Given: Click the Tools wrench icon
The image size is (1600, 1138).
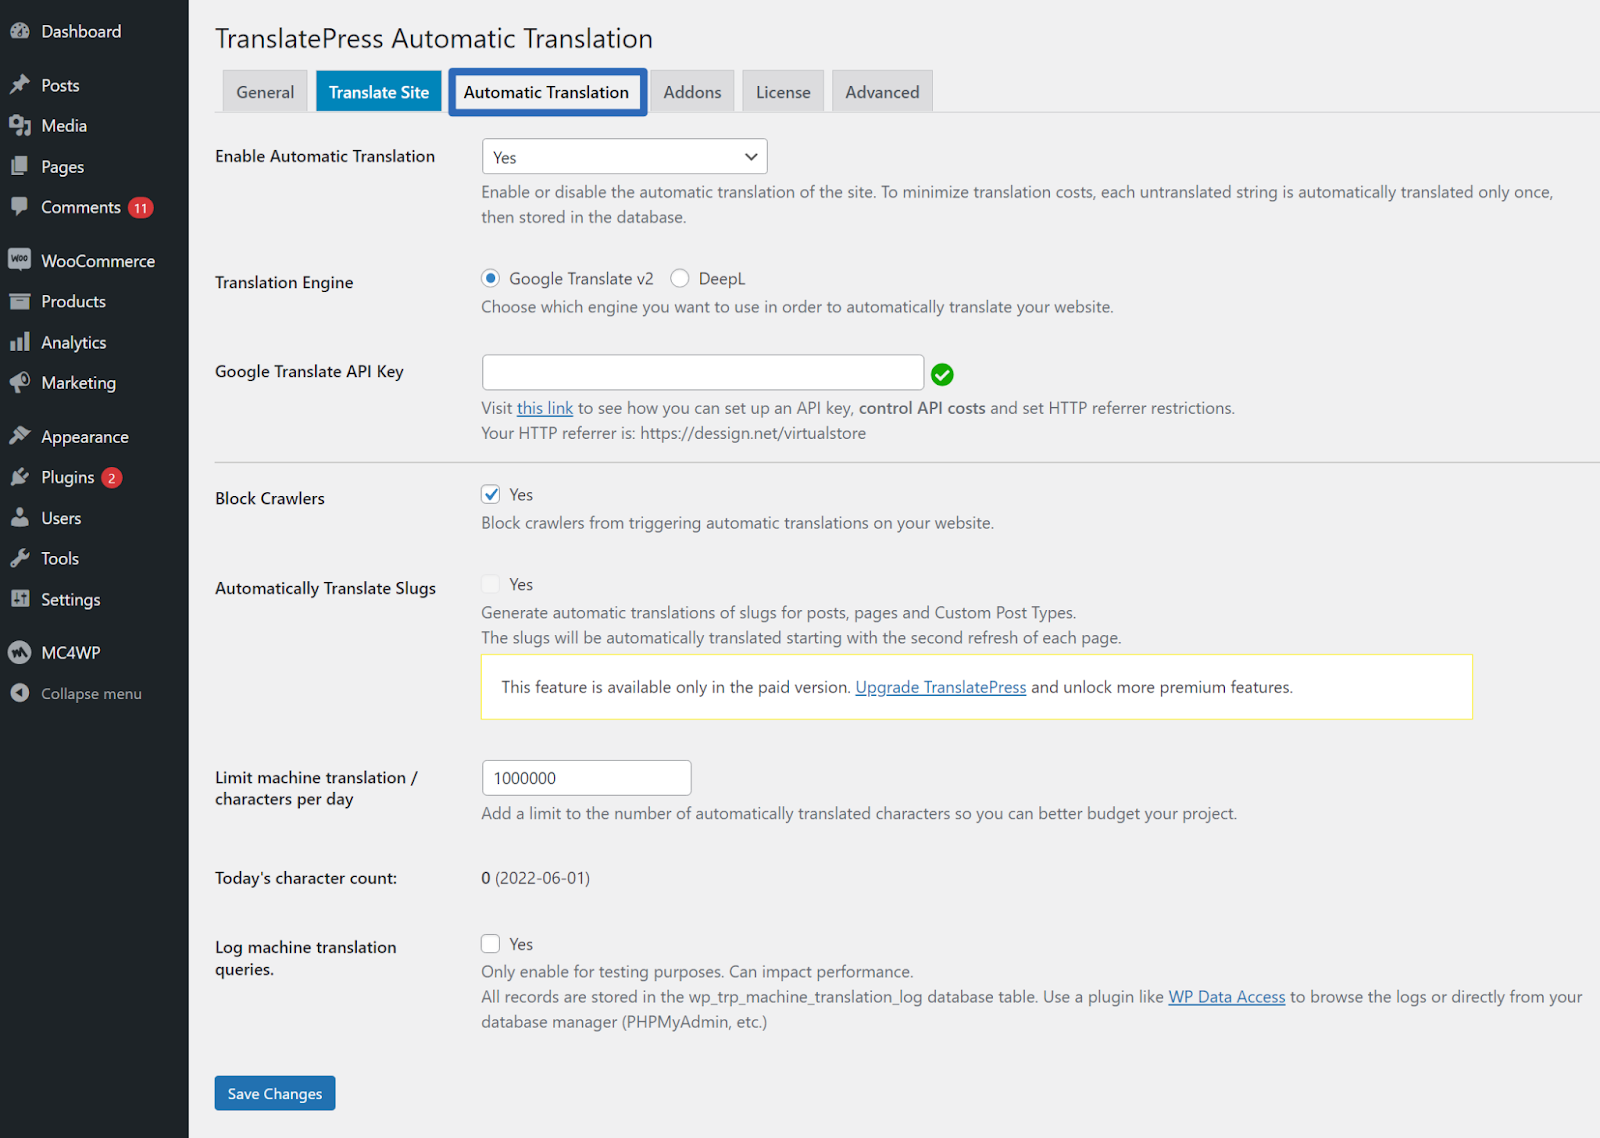Looking at the screenshot, I should coord(20,558).
